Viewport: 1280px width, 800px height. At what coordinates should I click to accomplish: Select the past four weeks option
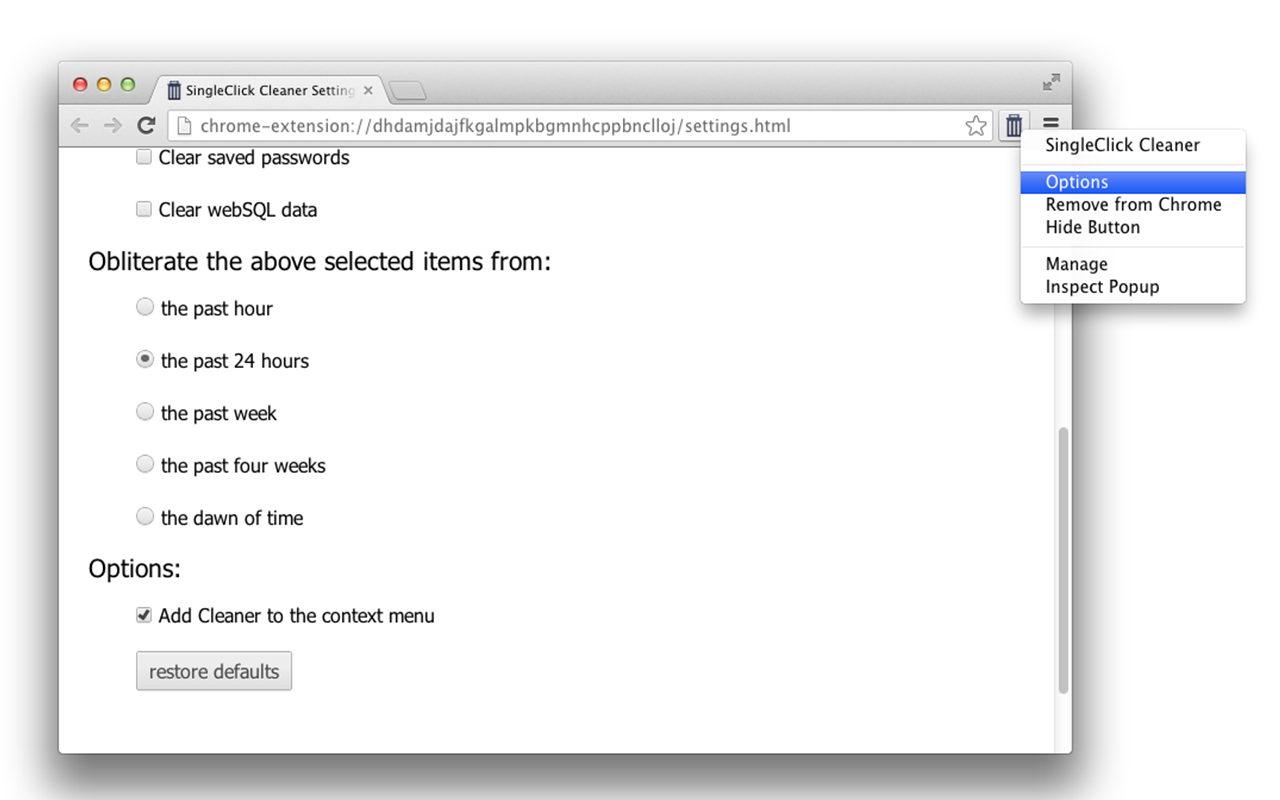(145, 465)
